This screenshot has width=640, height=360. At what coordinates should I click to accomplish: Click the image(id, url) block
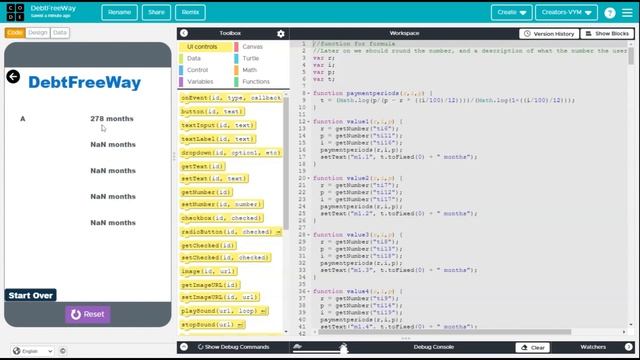point(208,271)
